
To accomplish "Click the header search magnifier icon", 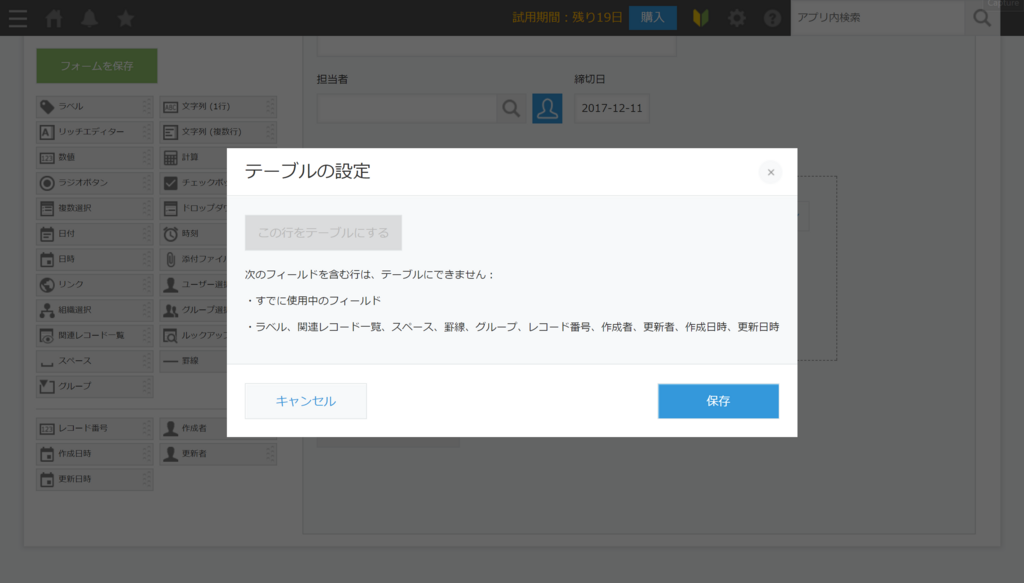I will 982,18.
